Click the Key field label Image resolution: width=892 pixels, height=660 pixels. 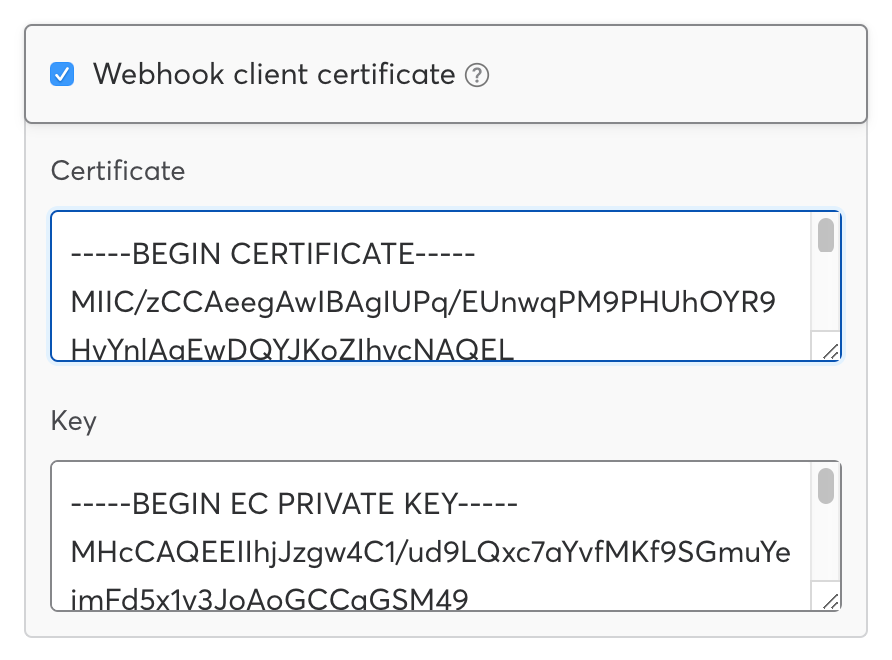(73, 422)
